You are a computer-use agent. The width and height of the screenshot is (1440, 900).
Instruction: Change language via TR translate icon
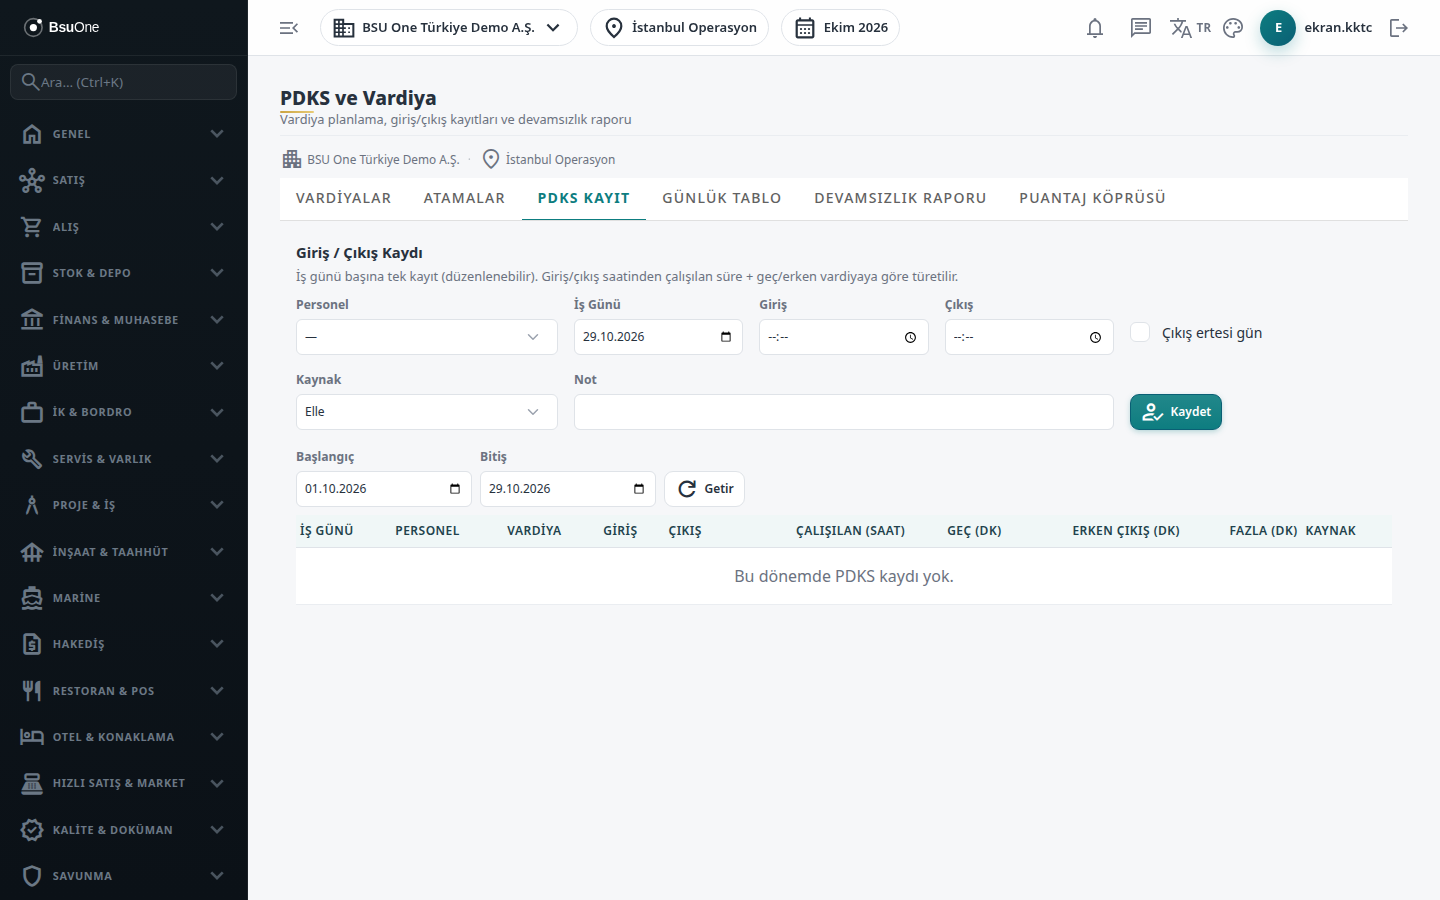point(1190,28)
